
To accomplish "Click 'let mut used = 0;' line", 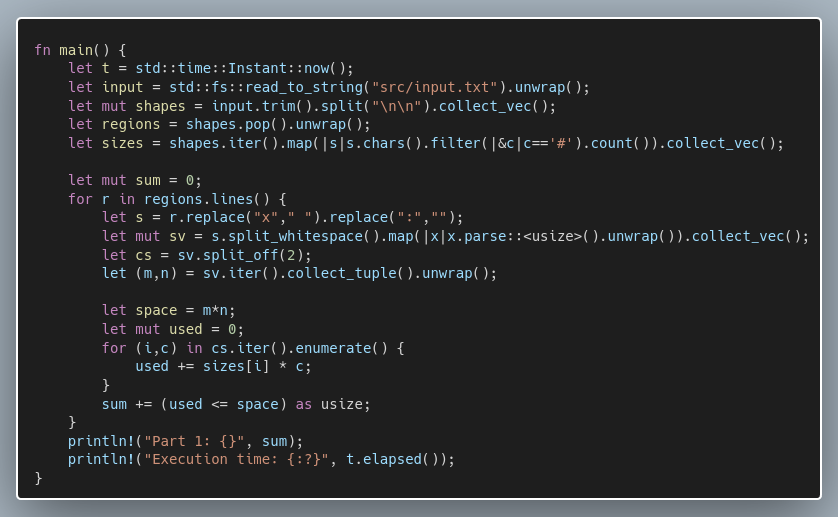I will point(173,329).
